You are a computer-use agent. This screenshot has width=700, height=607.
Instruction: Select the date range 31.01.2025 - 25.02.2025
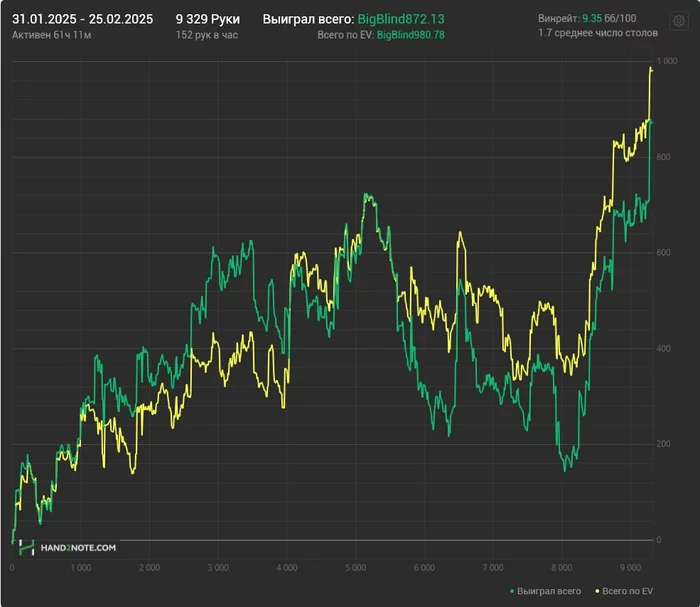coord(82,18)
